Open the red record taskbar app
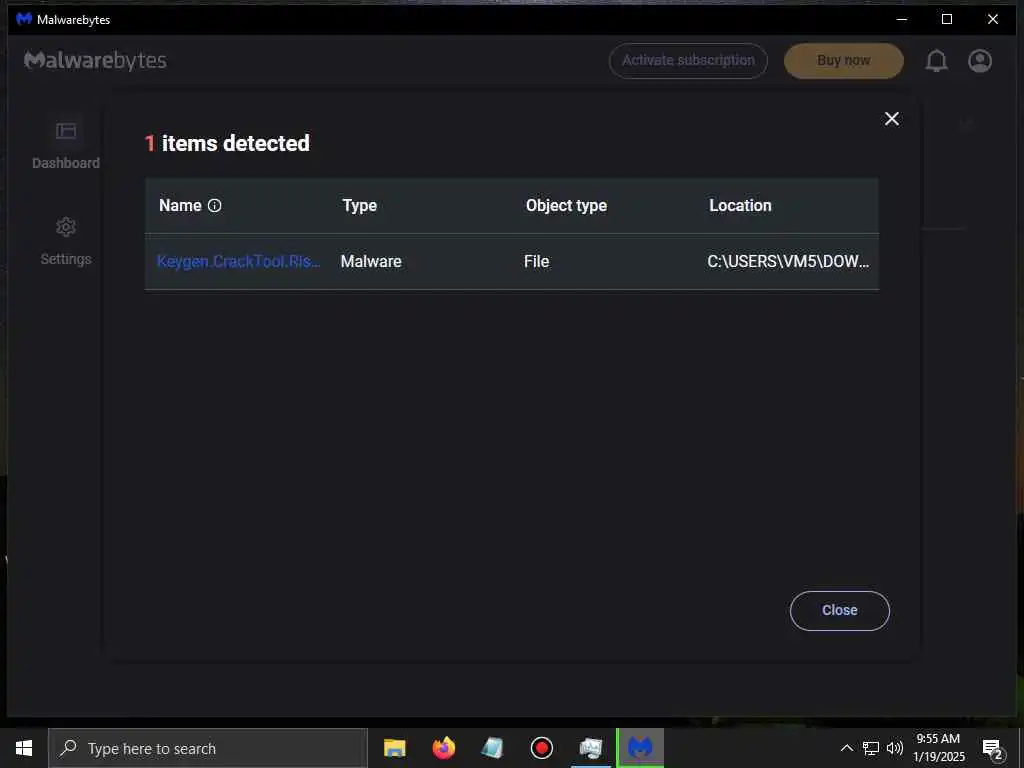This screenshot has height=768, width=1024. (541, 748)
